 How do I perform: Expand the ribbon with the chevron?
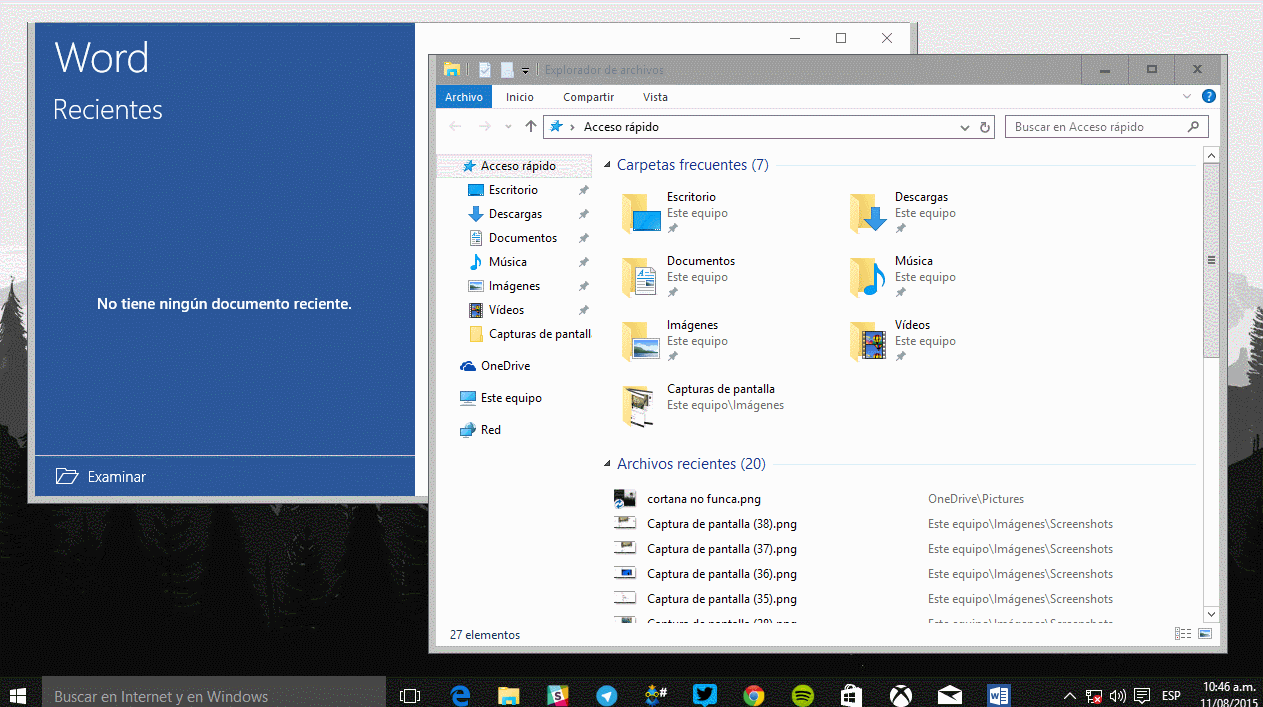click(x=1187, y=97)
